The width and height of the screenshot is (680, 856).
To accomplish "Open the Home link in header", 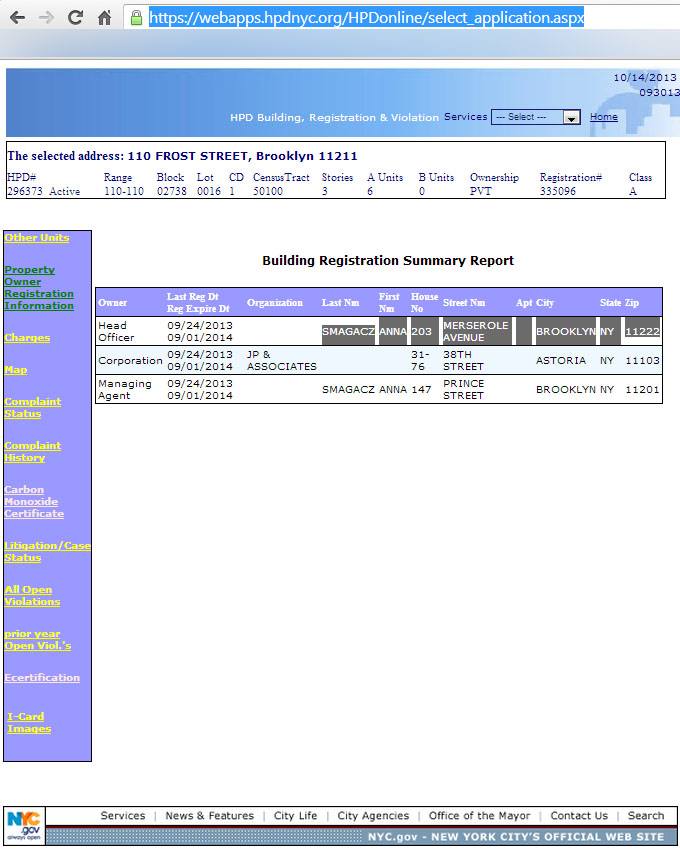I will (x=603, y=117).
